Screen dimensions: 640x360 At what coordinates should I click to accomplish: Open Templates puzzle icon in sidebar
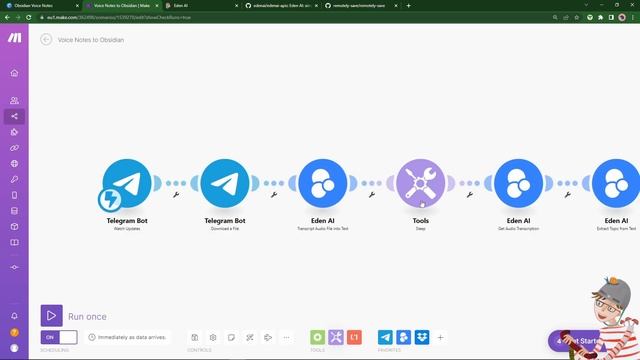pyautogui.click(x=14, y=132)
